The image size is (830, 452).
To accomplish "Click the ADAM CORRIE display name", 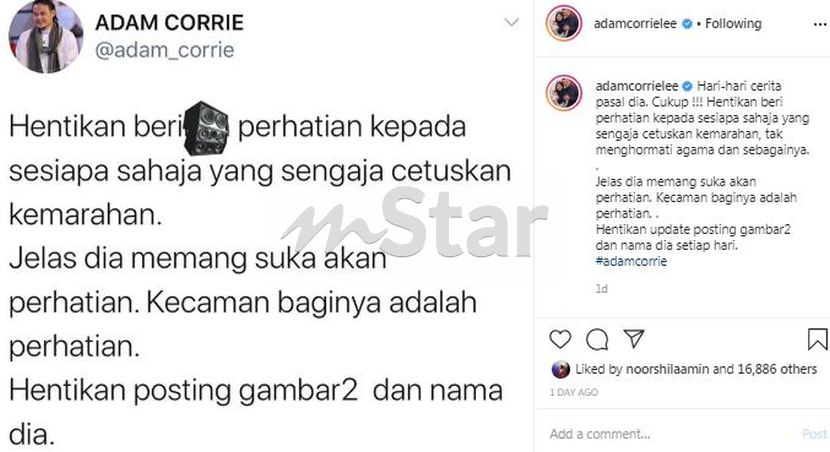I will pyautogui.click(x=169, y=22).
